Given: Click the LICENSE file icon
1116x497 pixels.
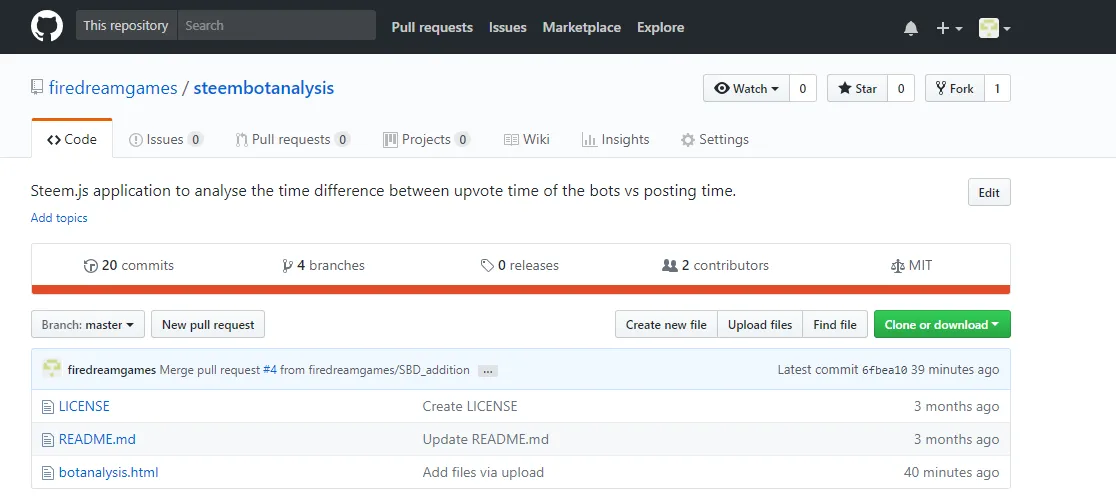Looking at the screenshot, I should [48, 407].
